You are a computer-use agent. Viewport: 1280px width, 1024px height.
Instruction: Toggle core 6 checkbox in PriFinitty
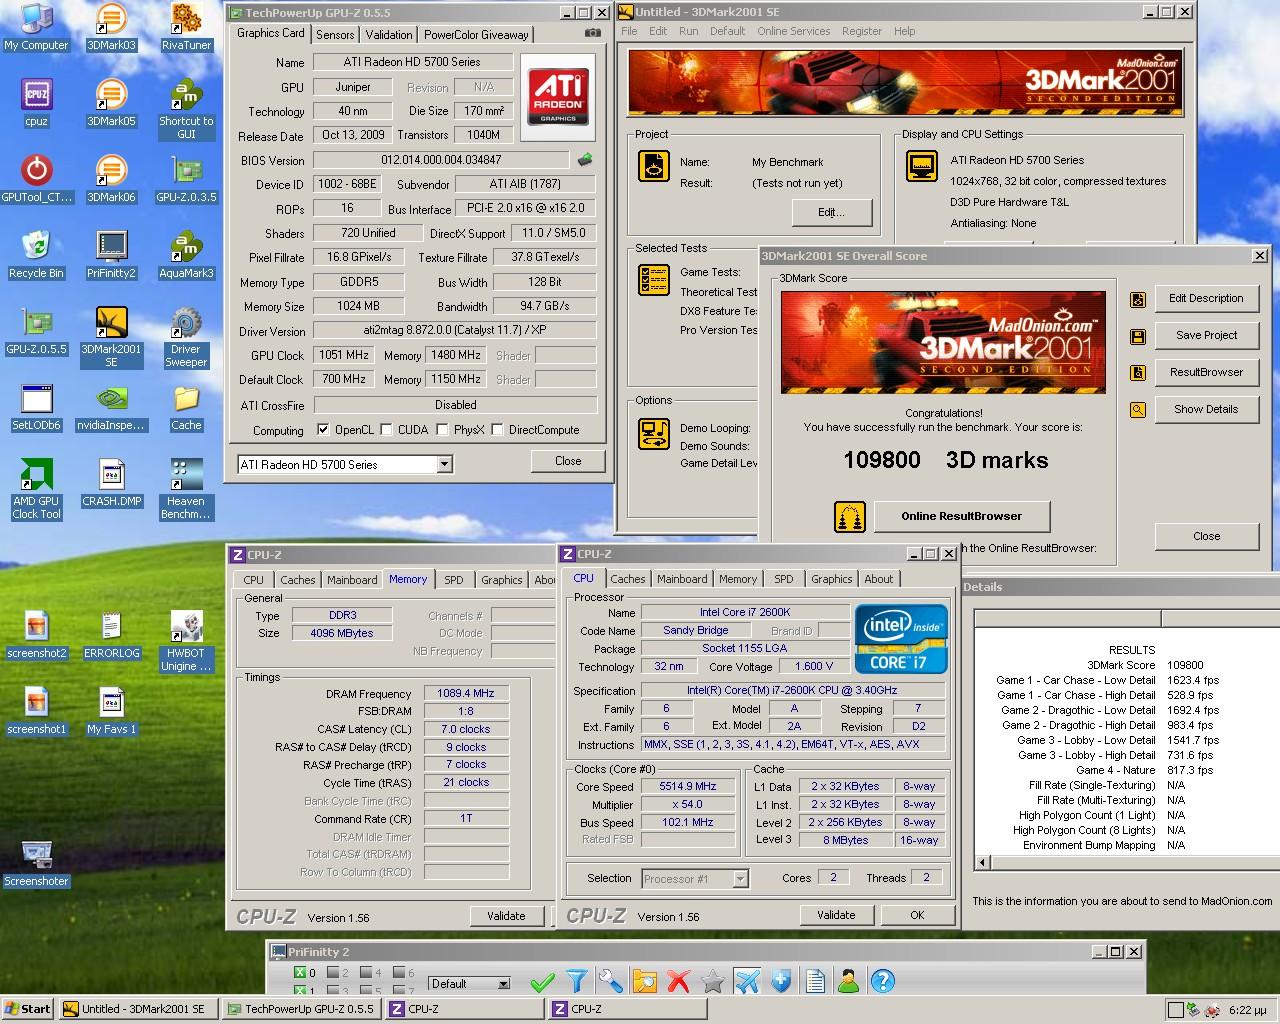398,972
